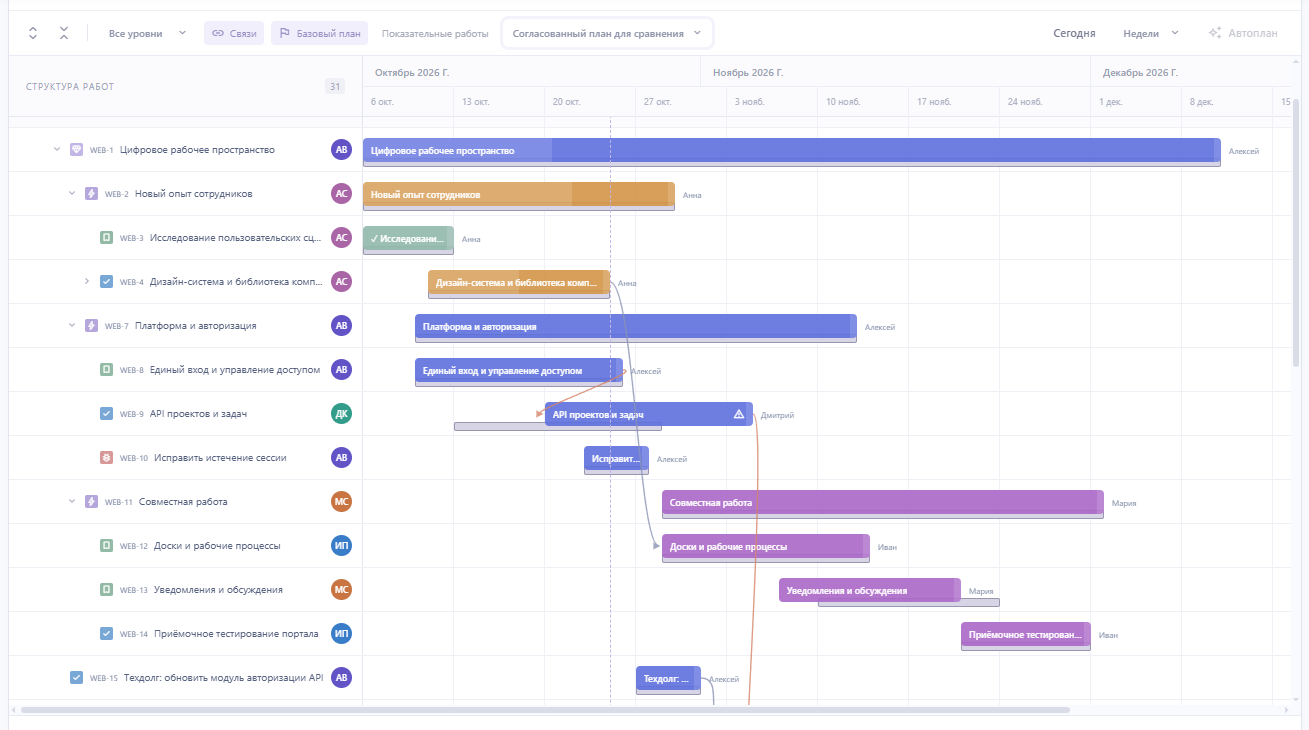Click the lightning icon of WEB-11 Совместная работа
This screenshot has height=730, width=1309.
click(x=91, y=502)
